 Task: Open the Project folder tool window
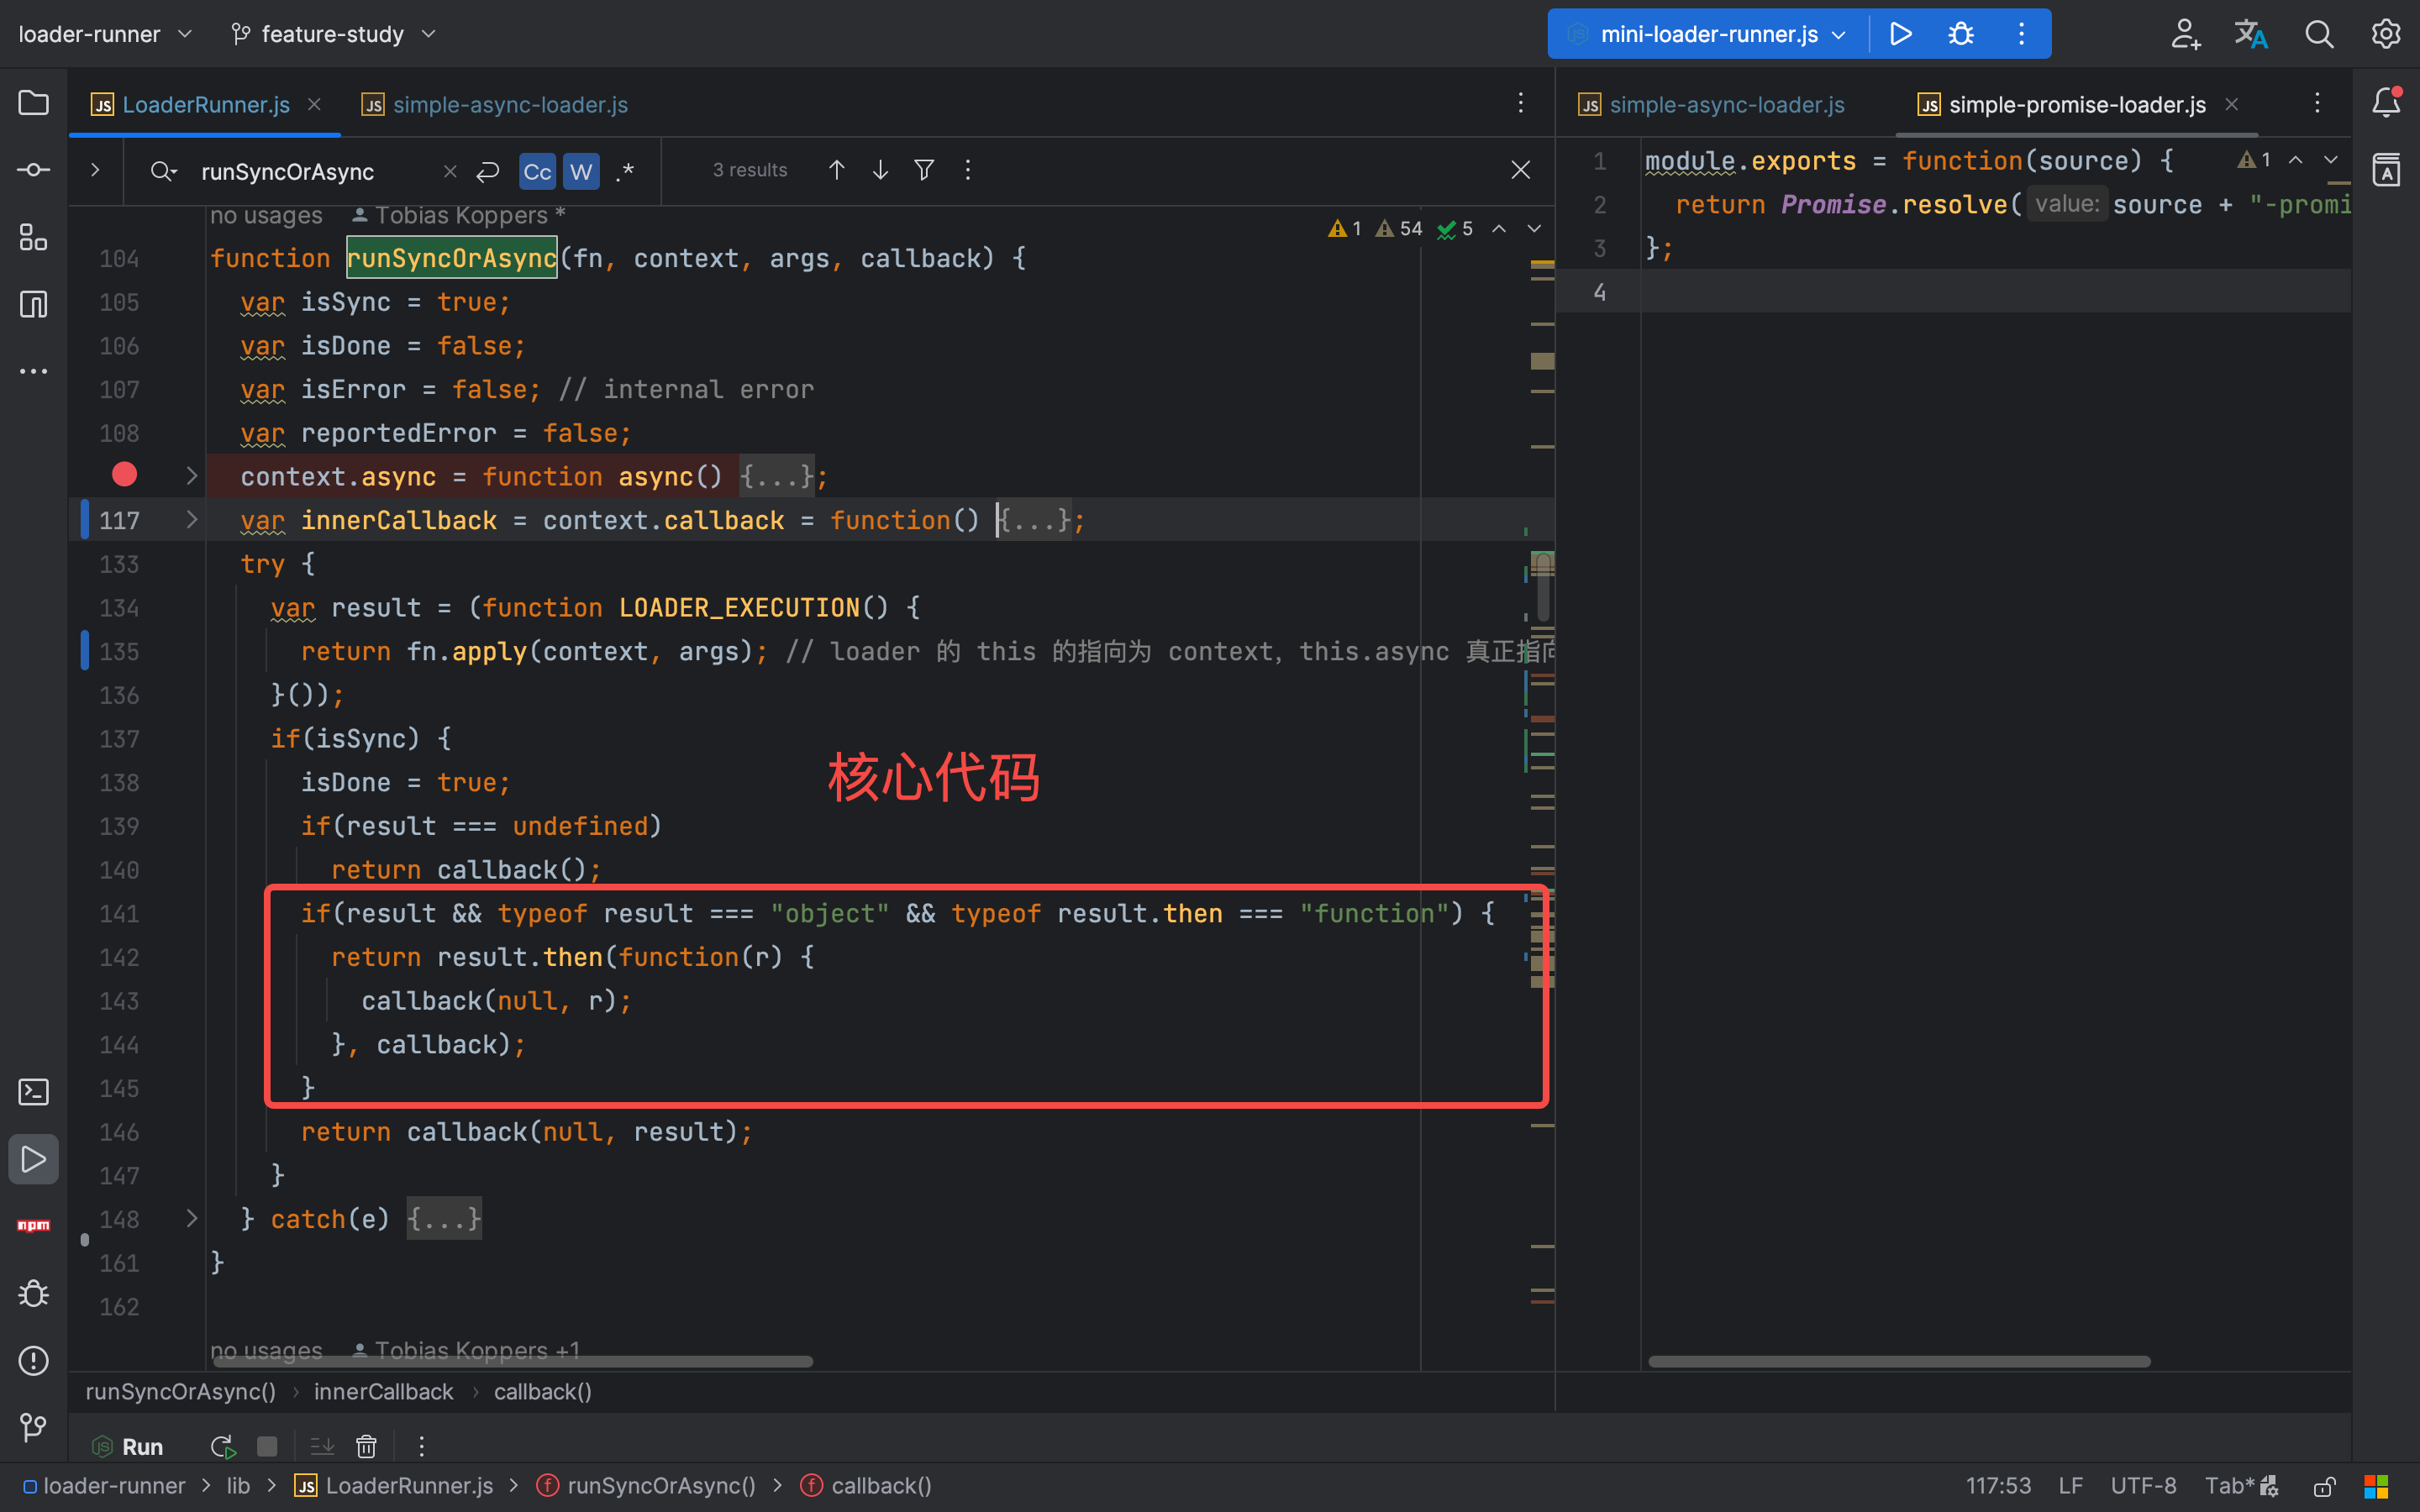(x=33, y=103)
